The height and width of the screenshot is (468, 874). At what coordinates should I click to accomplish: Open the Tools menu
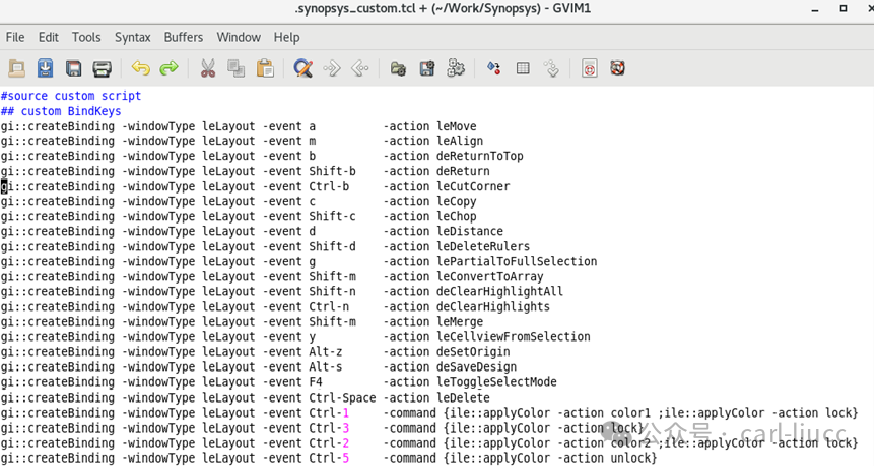coord(86,37)
